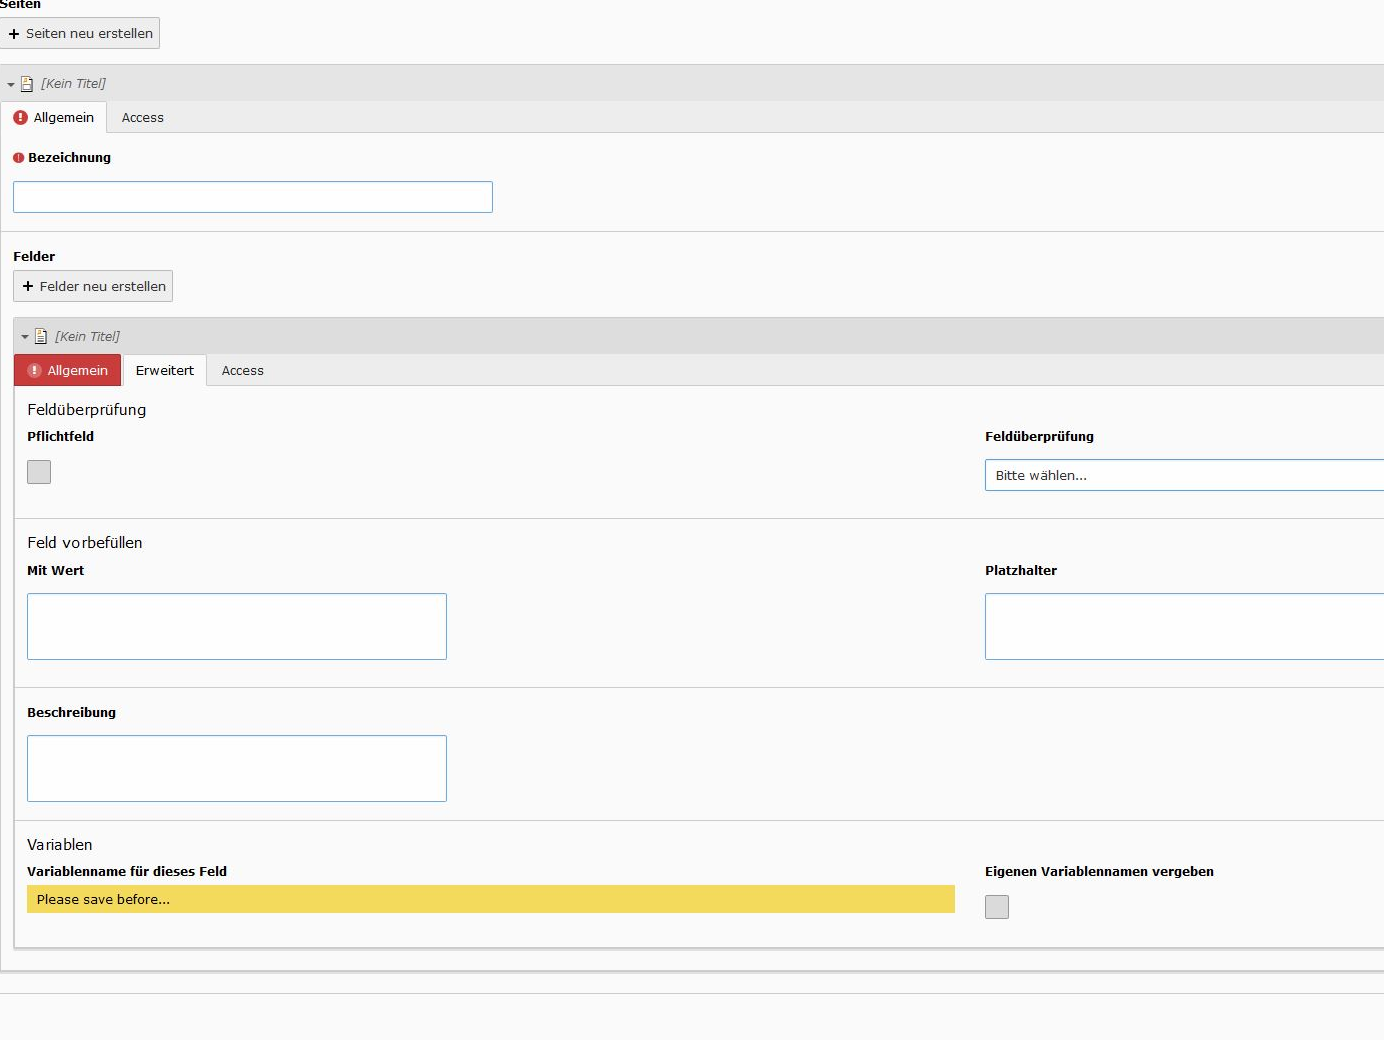
Task: Click the plus icon in Felder neu erstellen
Action: [28, 286]
